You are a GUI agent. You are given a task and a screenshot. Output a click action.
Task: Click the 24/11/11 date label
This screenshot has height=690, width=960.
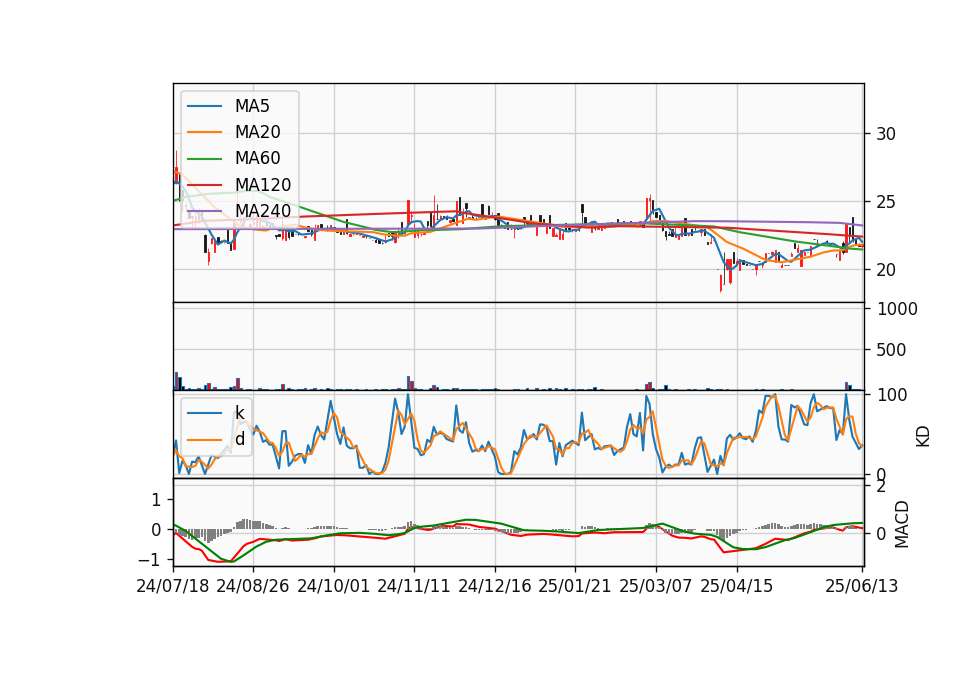coord(414,586)
